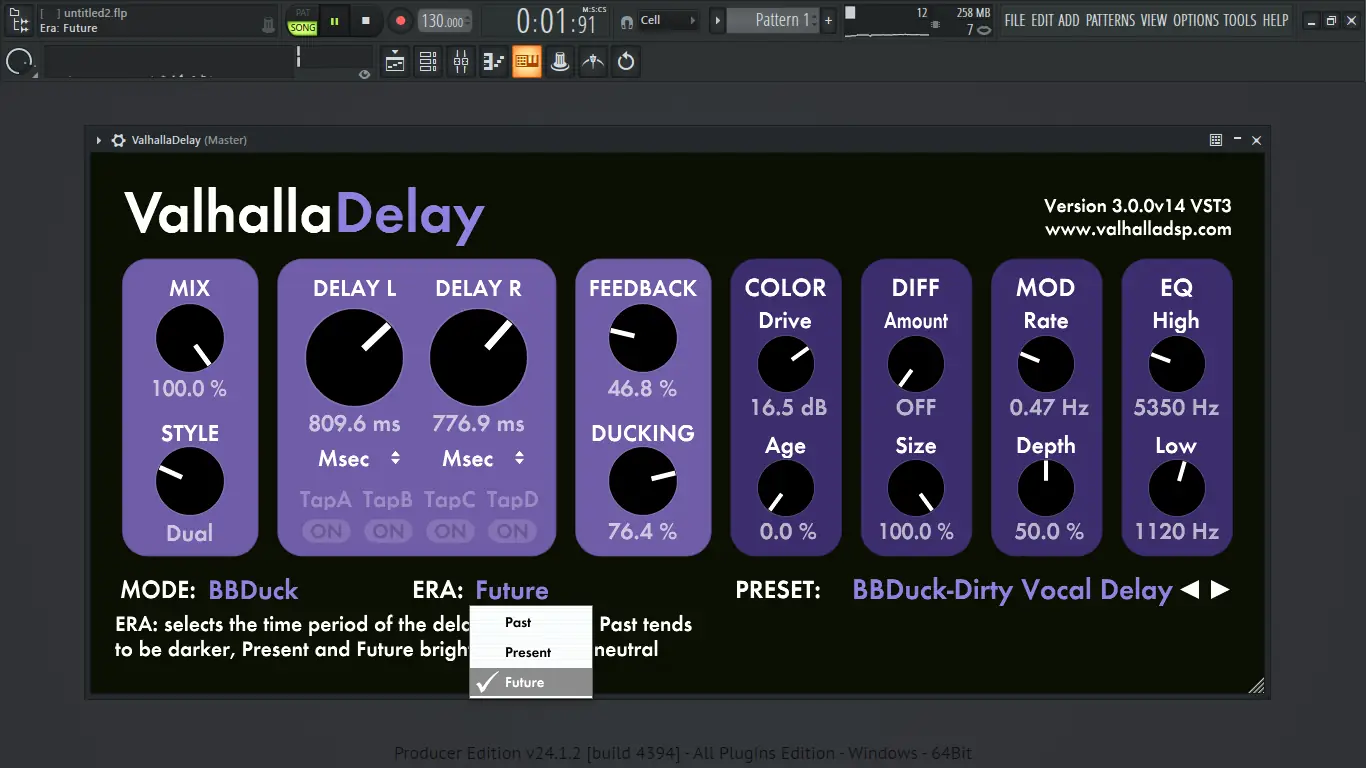The width and height of the screenshot is (1366, 768).
Task: Toggle TapD ON switch
Action: pyautogui.click(x=513, y=531)
